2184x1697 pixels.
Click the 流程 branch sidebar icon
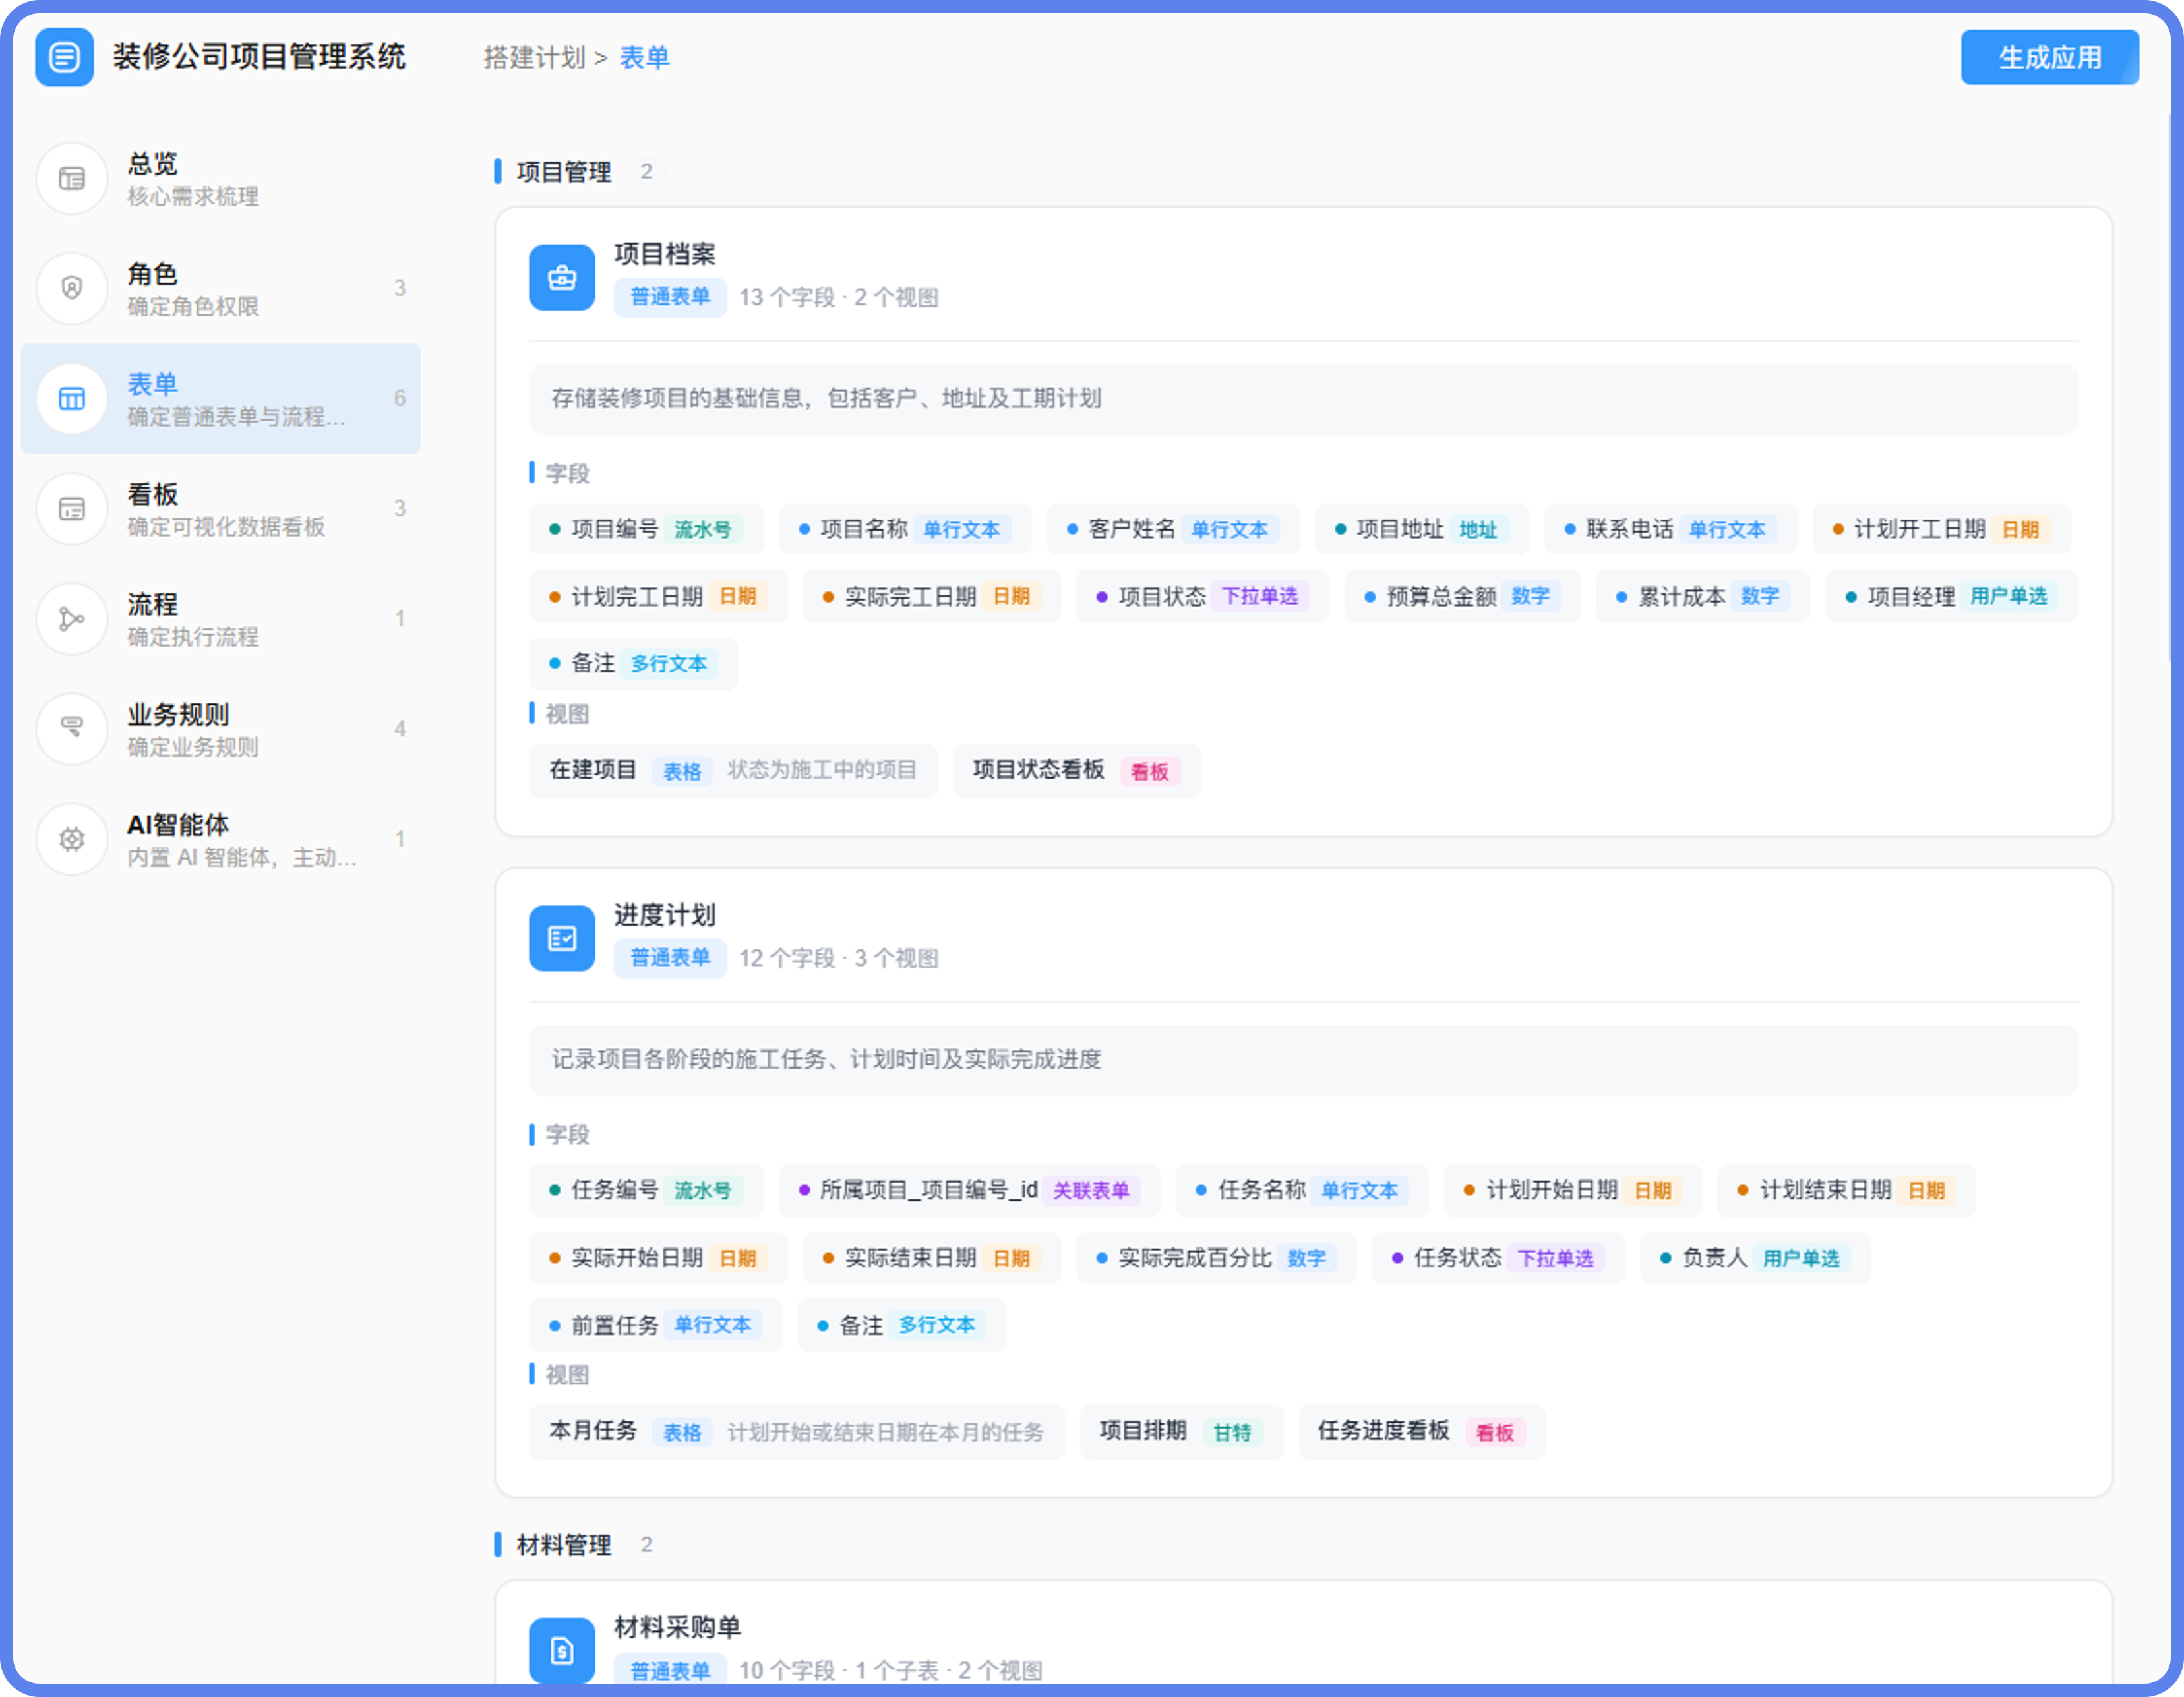(x=71, y=619)
